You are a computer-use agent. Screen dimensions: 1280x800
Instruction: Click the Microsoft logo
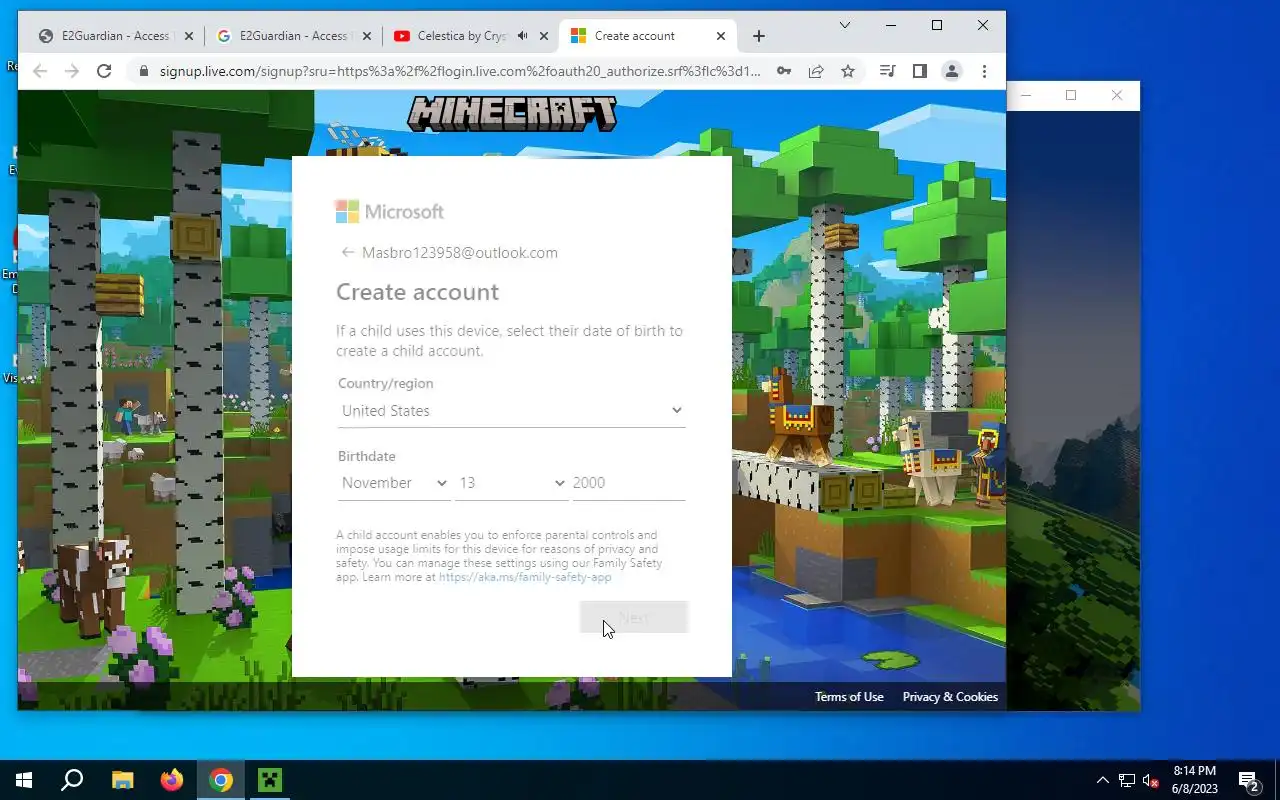tap(390, 212)
